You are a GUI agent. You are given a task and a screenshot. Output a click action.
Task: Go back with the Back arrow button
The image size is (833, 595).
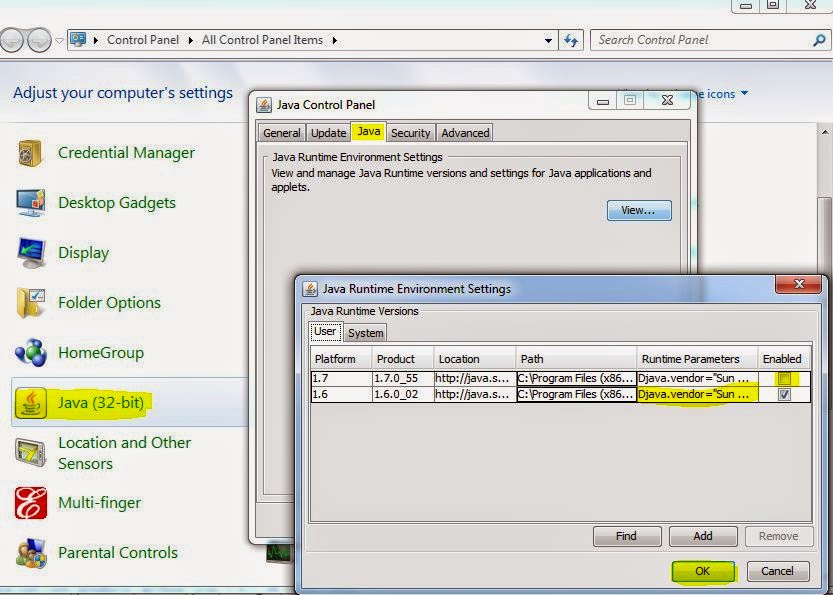[x=12, y=40]
